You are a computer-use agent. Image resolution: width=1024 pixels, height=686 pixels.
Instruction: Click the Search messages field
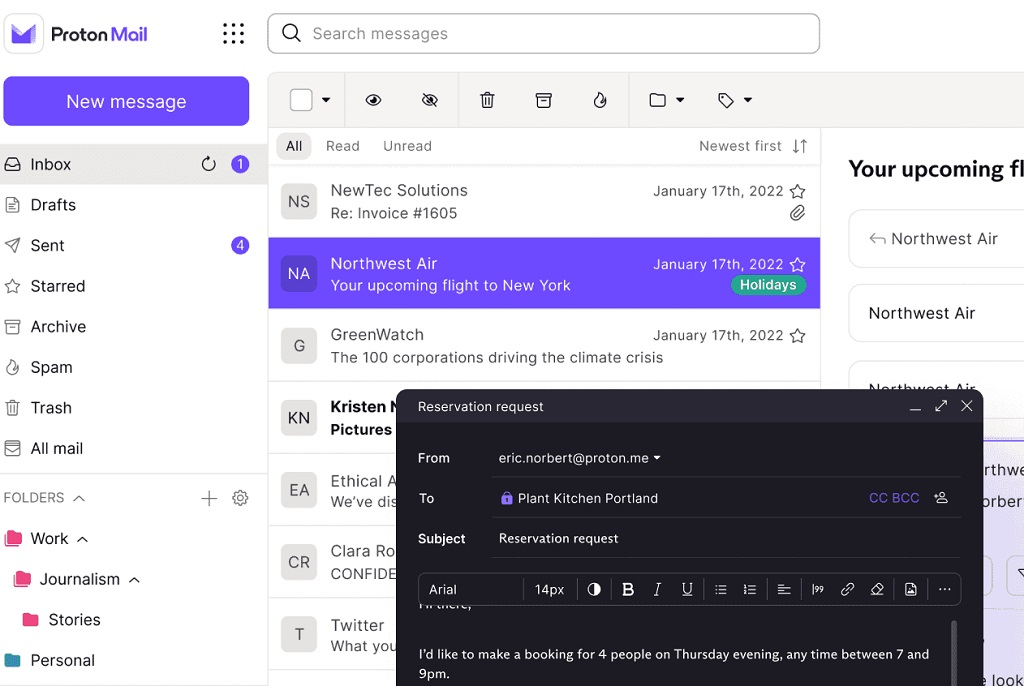point(543,33)
